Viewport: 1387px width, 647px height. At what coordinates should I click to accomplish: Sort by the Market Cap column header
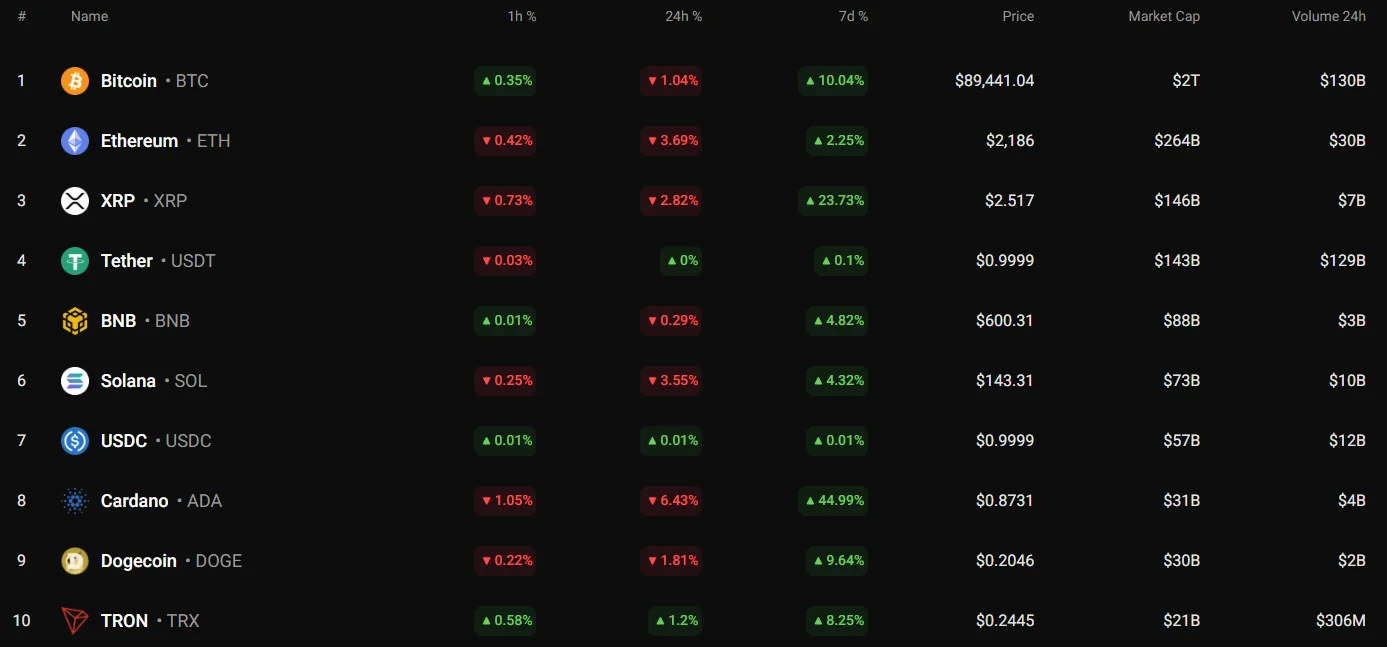[x=1163, y=16]
